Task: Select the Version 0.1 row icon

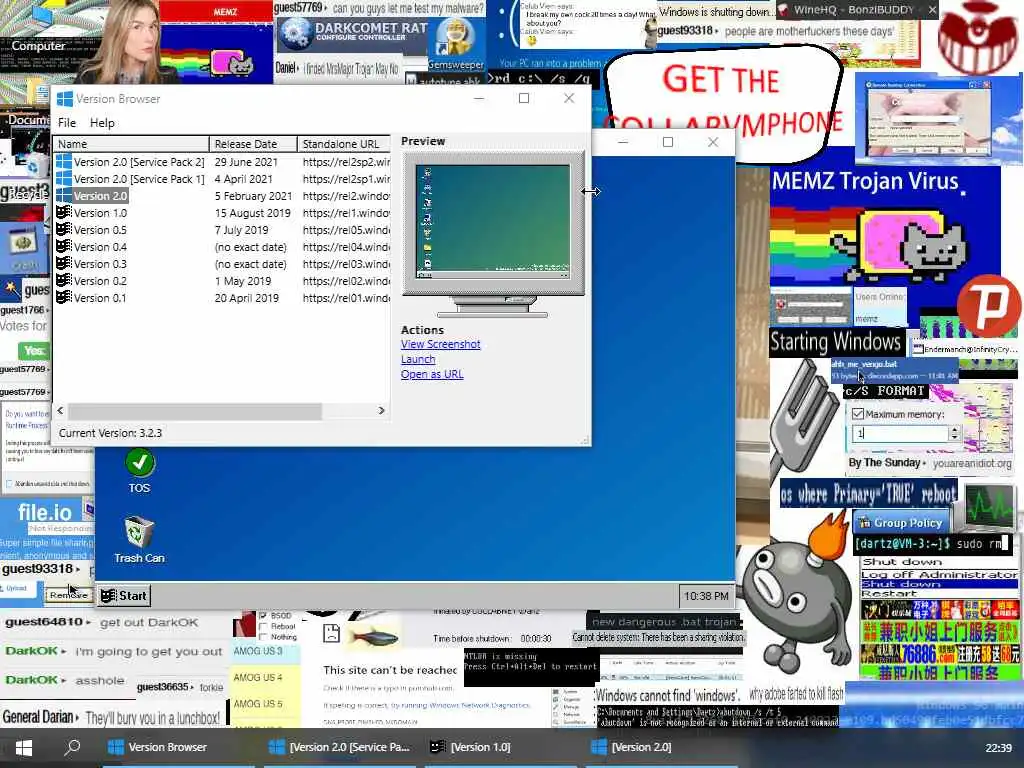Action: pos(63,298)
